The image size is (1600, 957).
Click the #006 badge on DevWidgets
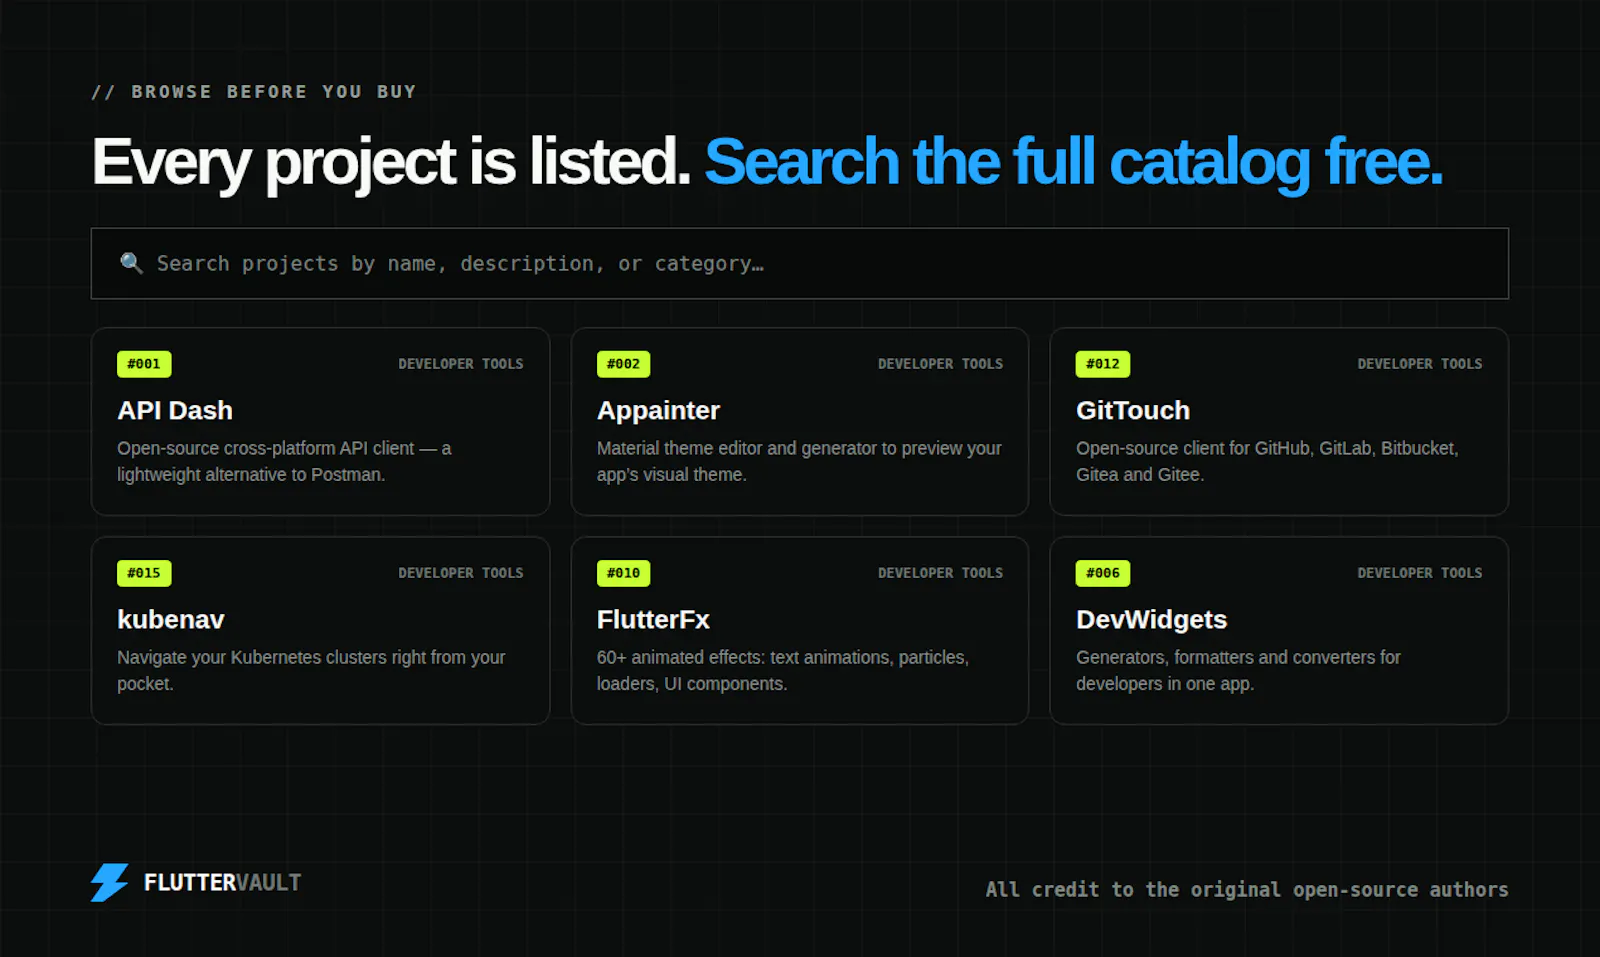[1103, 573]
